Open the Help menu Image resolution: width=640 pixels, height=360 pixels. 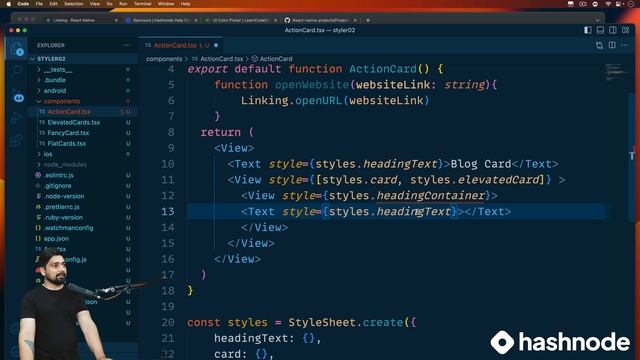(x=185, y=4)
